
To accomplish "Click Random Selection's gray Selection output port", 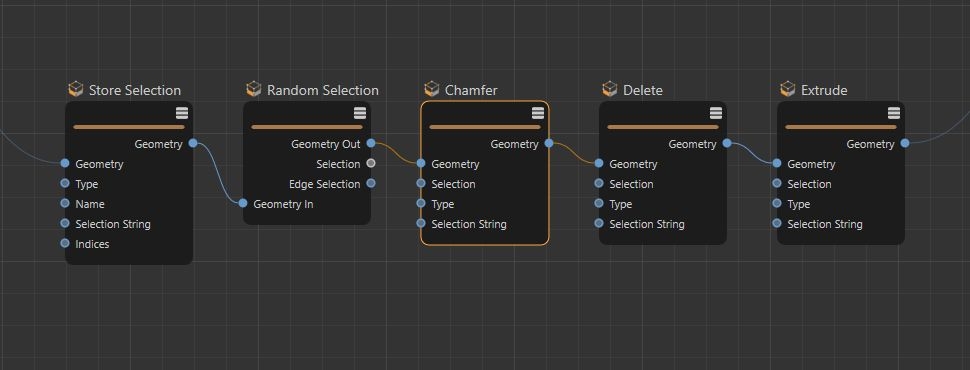I will [371, 163].
